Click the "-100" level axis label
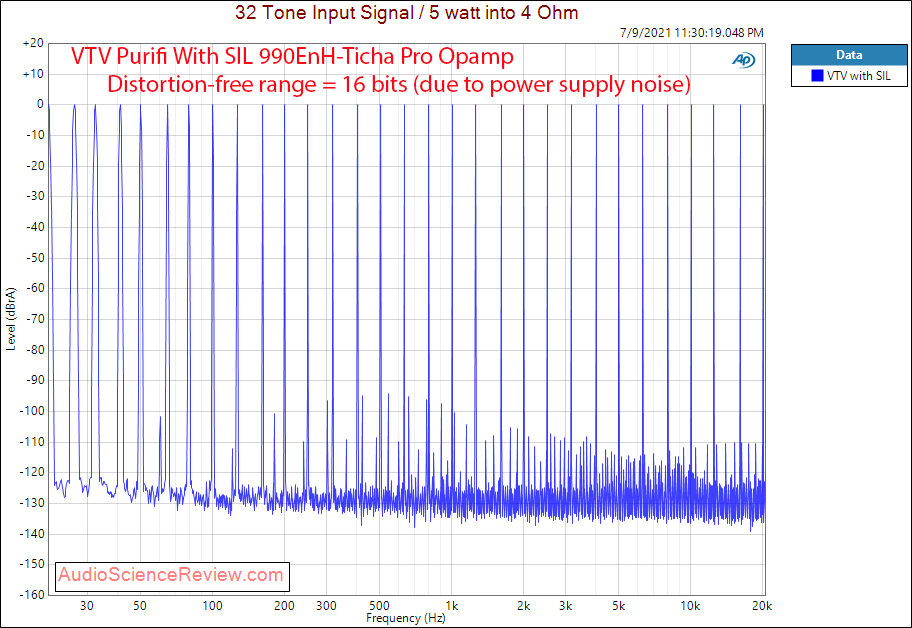 (32, 411)
